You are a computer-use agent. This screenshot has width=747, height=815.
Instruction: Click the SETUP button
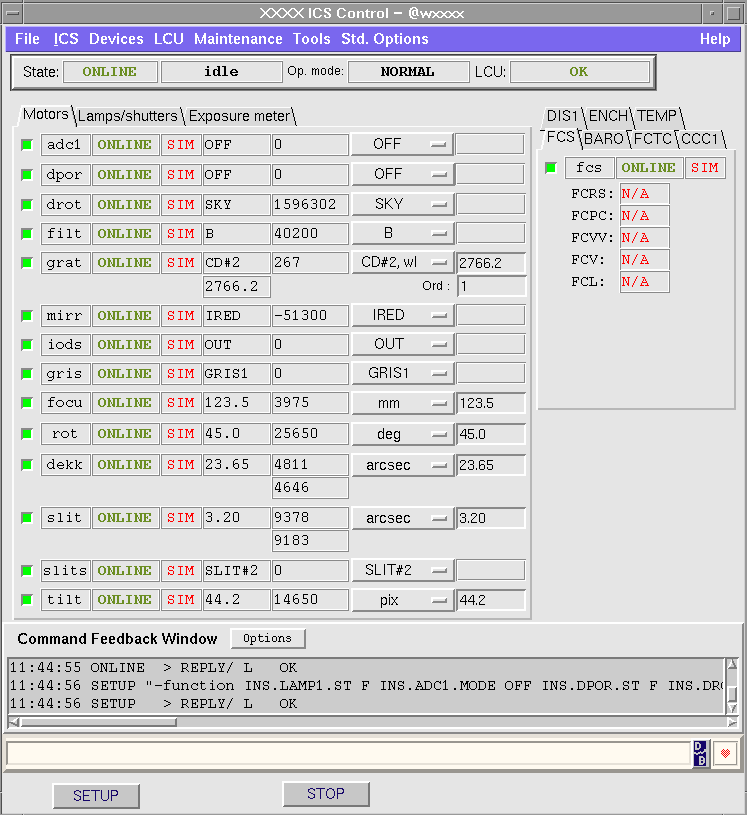pos(96,796)
